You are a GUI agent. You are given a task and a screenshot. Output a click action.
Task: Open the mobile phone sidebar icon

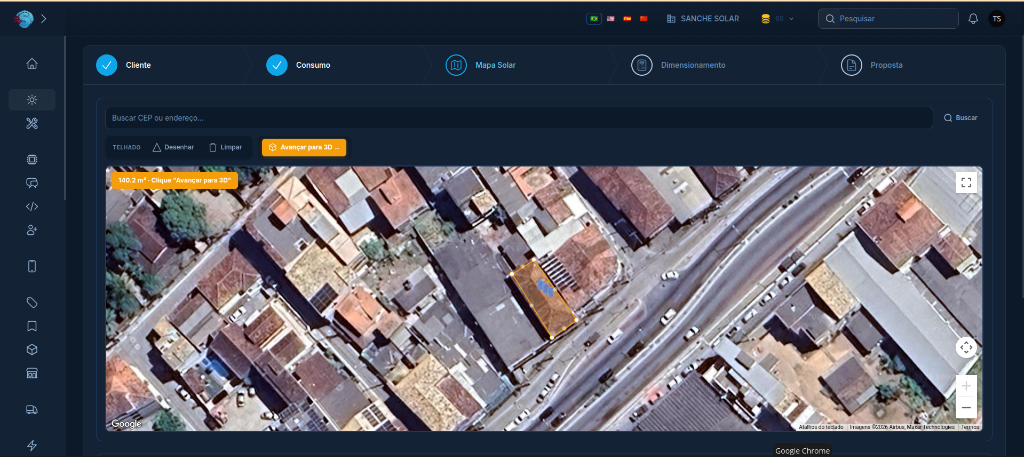[32, 266]
